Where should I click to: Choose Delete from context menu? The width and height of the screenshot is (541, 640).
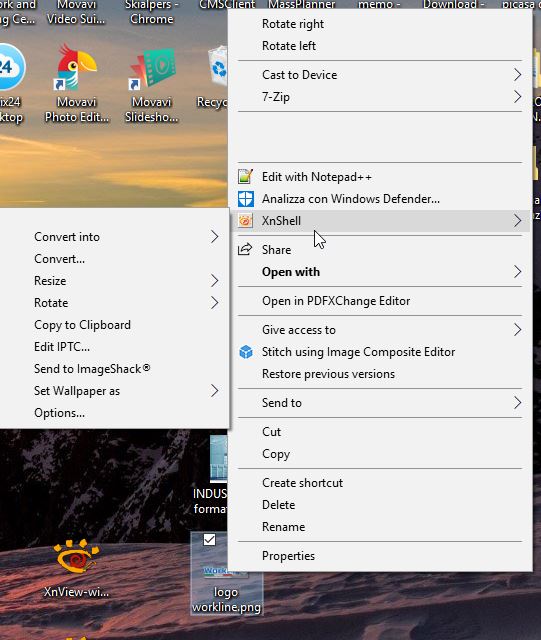tap(380, 505)
